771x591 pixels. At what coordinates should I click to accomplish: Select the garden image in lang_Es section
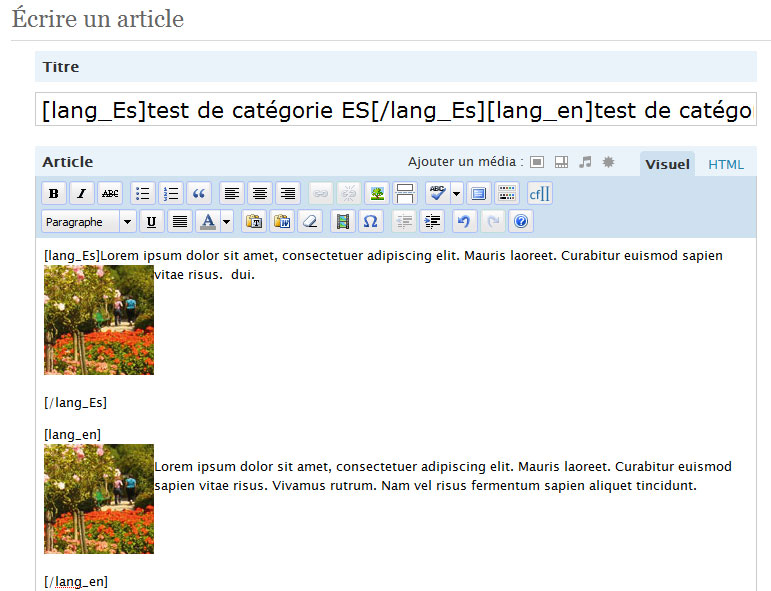click(99, 320)
